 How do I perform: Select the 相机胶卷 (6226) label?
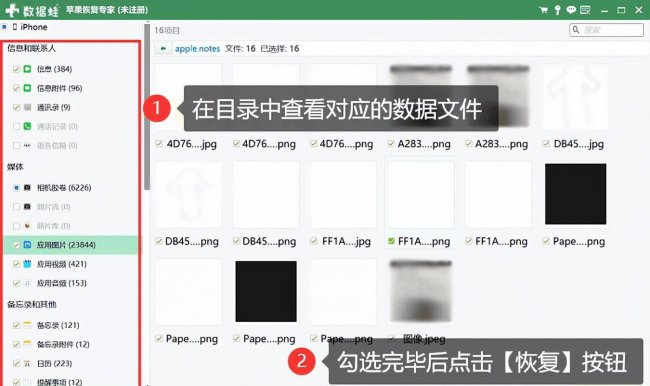click(x=64, y=187)
